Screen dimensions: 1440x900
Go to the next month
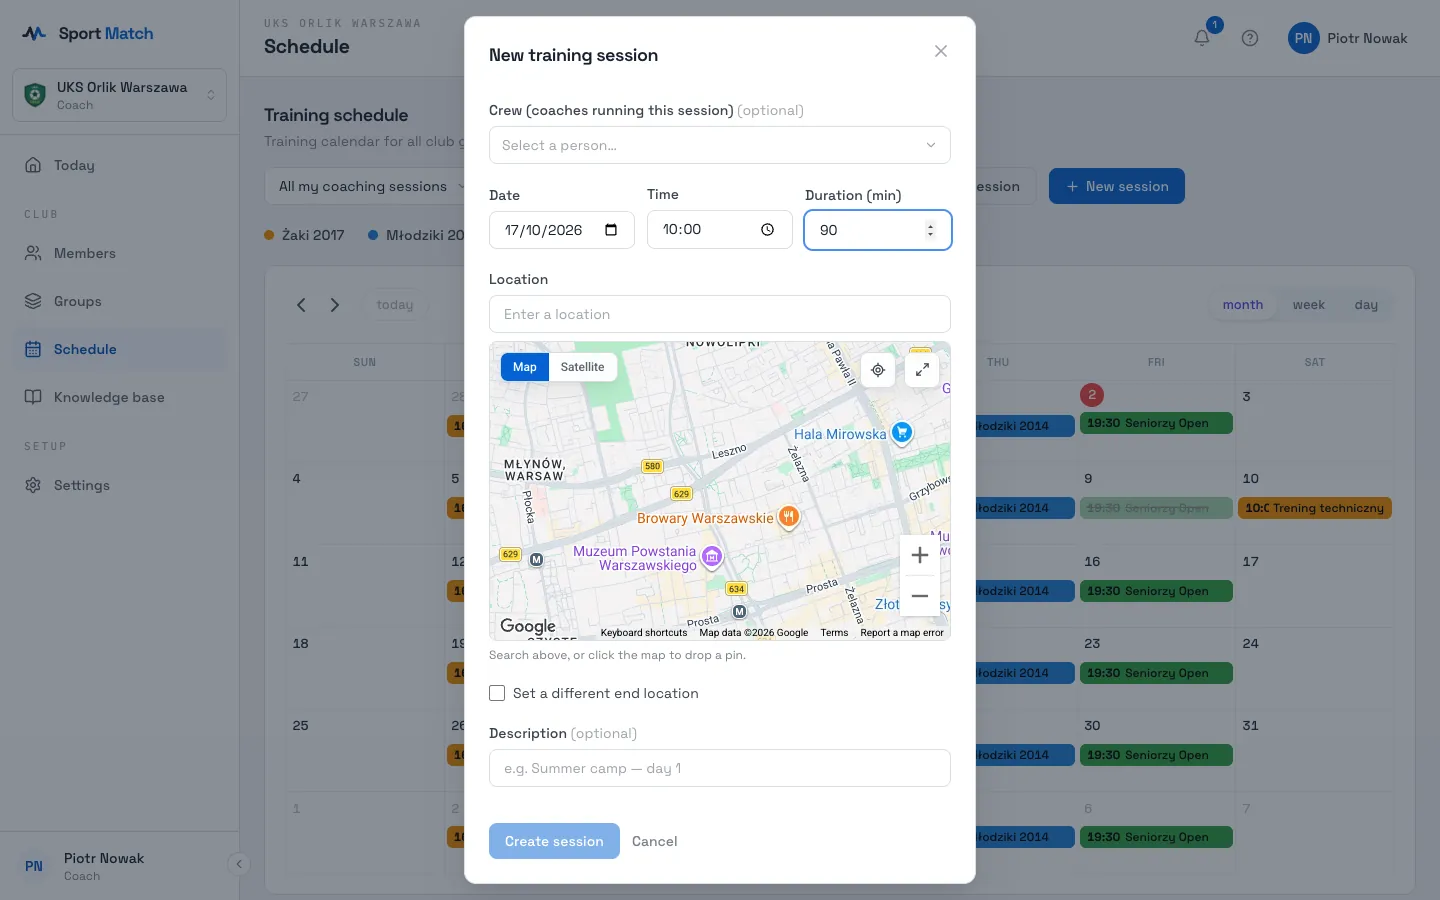tap(335, 305)
